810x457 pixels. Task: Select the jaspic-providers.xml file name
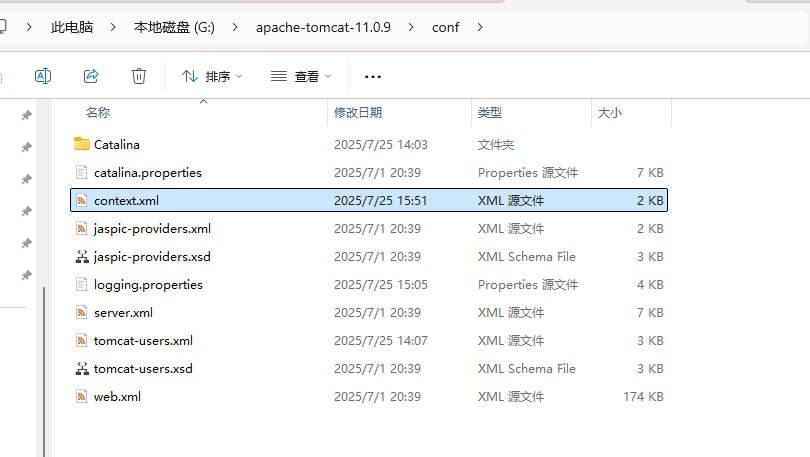(152, 228)
